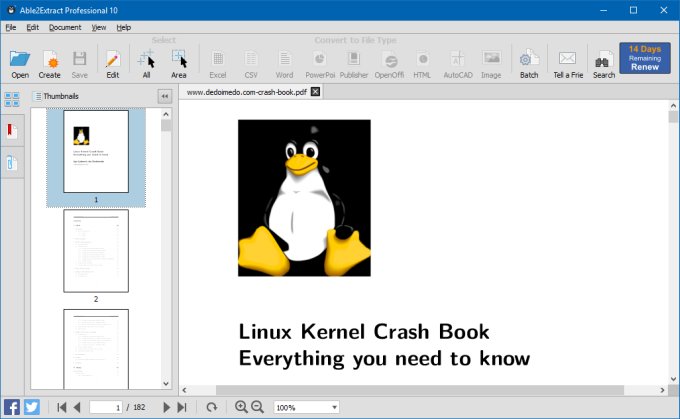Zoom out with the magnifier minus icon

258,407
